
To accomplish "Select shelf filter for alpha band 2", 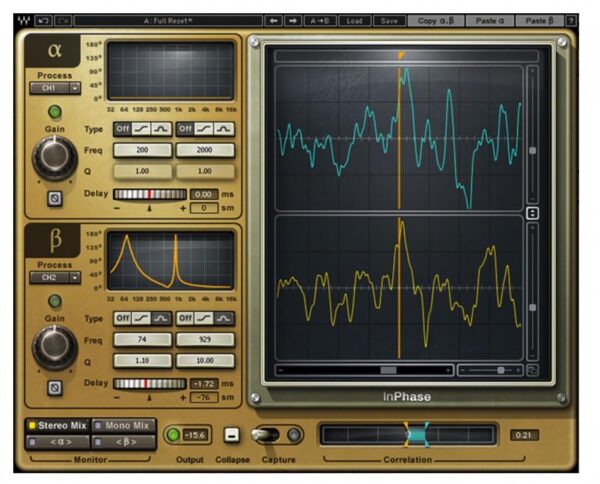I will point(204,129).
